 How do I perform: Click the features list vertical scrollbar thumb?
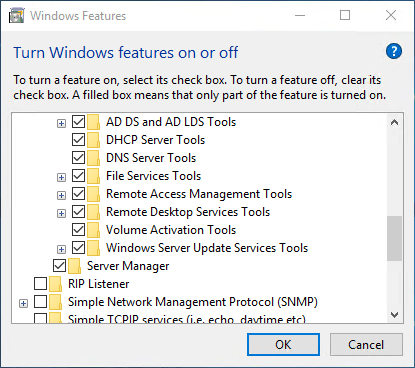395,238
